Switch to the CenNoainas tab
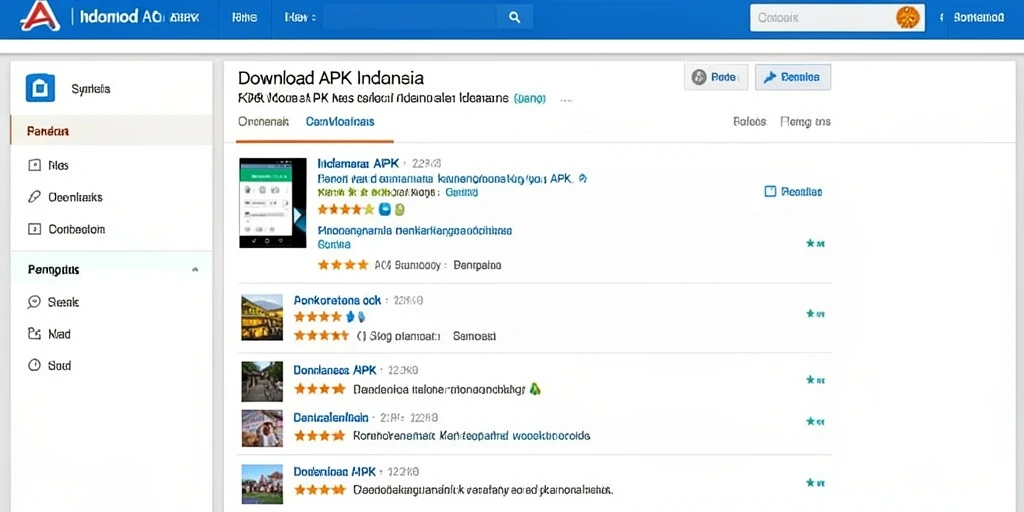The image size is (1024, 512). [x=340, y=121]
